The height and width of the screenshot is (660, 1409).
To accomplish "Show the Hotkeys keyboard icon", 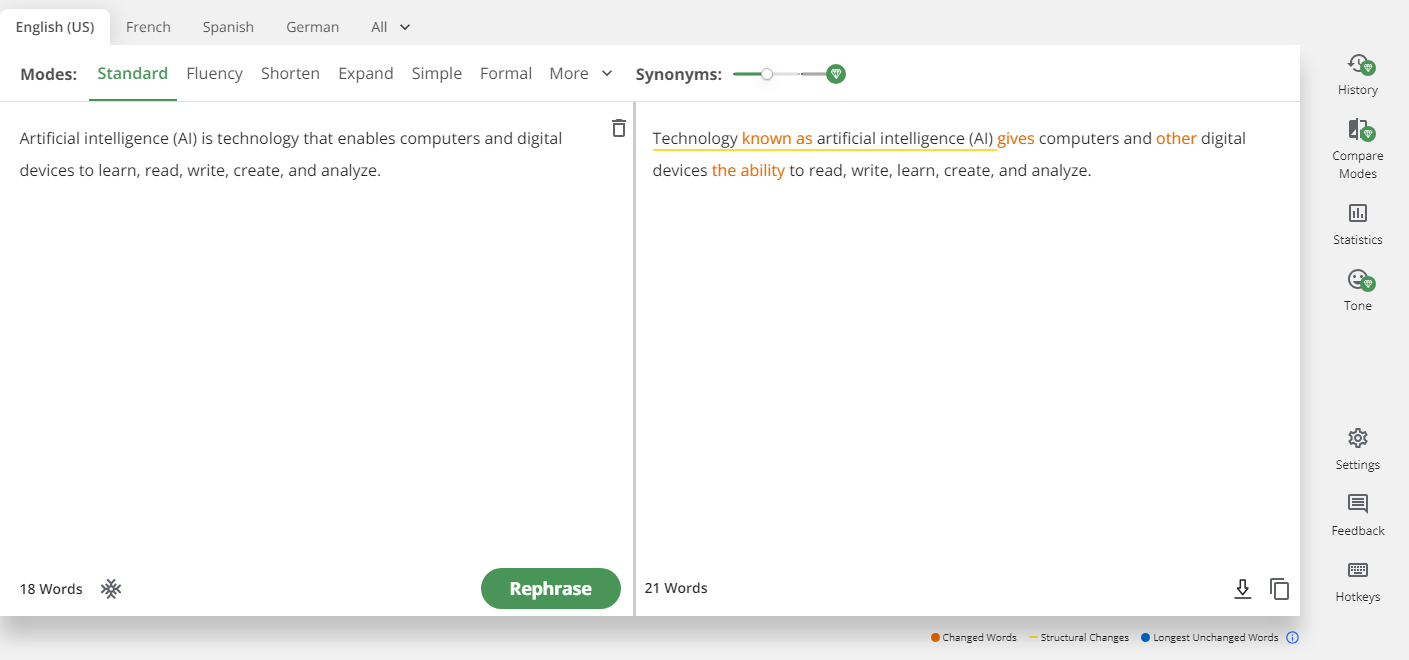I will tap(1357, 571).
